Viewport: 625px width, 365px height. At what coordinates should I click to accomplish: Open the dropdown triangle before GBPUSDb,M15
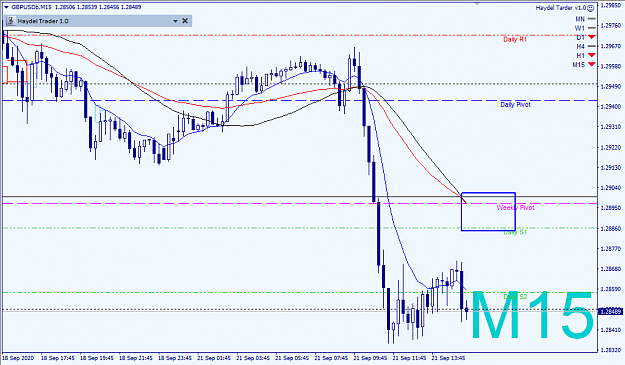6,7
